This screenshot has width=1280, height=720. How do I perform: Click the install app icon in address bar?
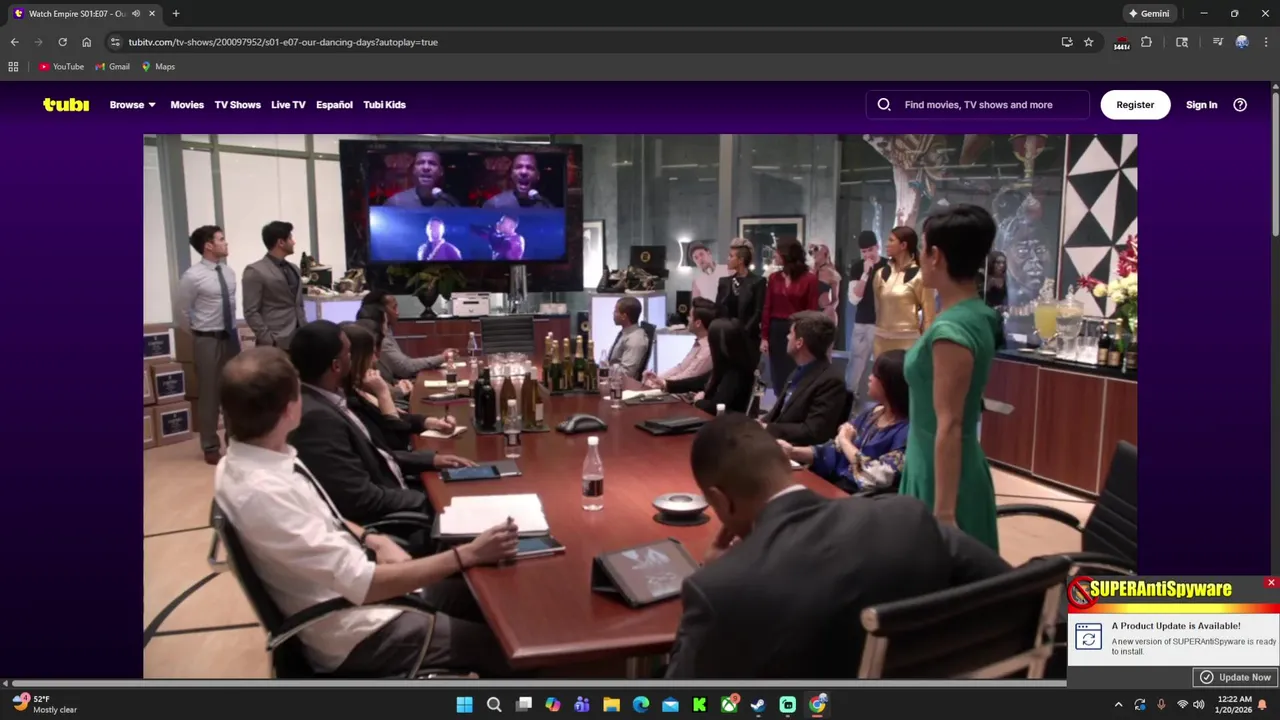tap(1067, 42)
